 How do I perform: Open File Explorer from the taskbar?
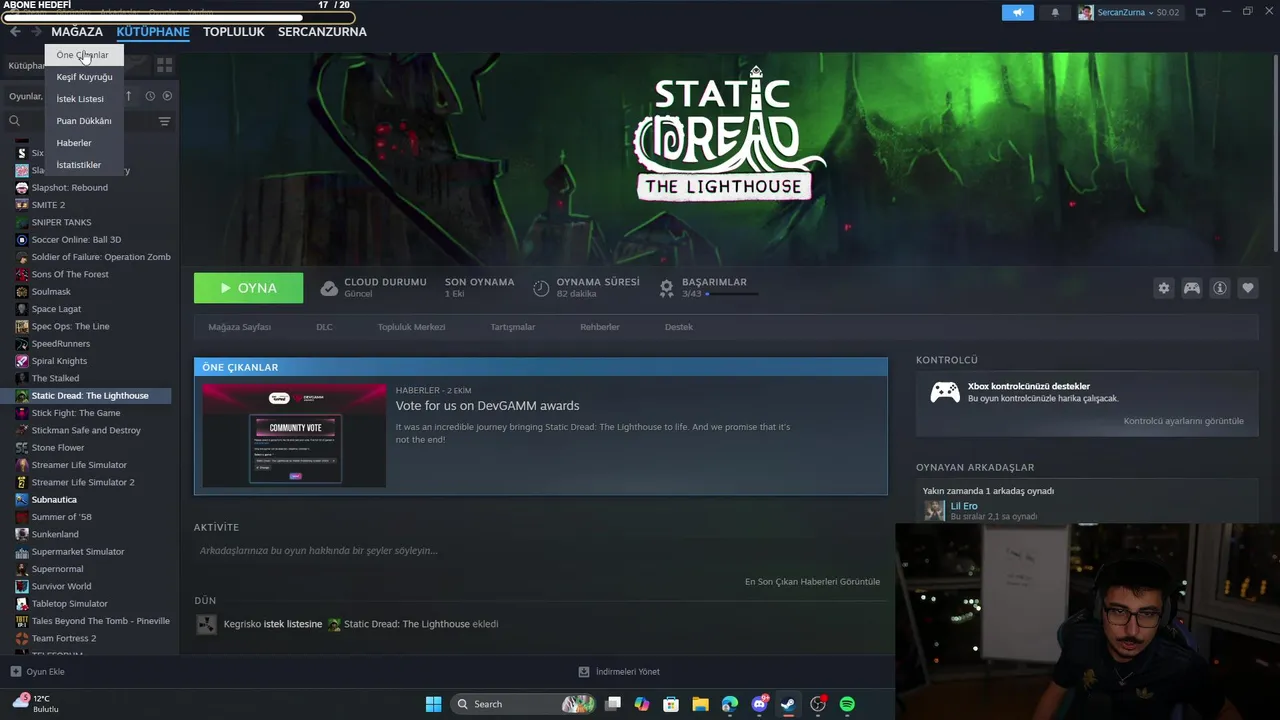tap(700, 704)
